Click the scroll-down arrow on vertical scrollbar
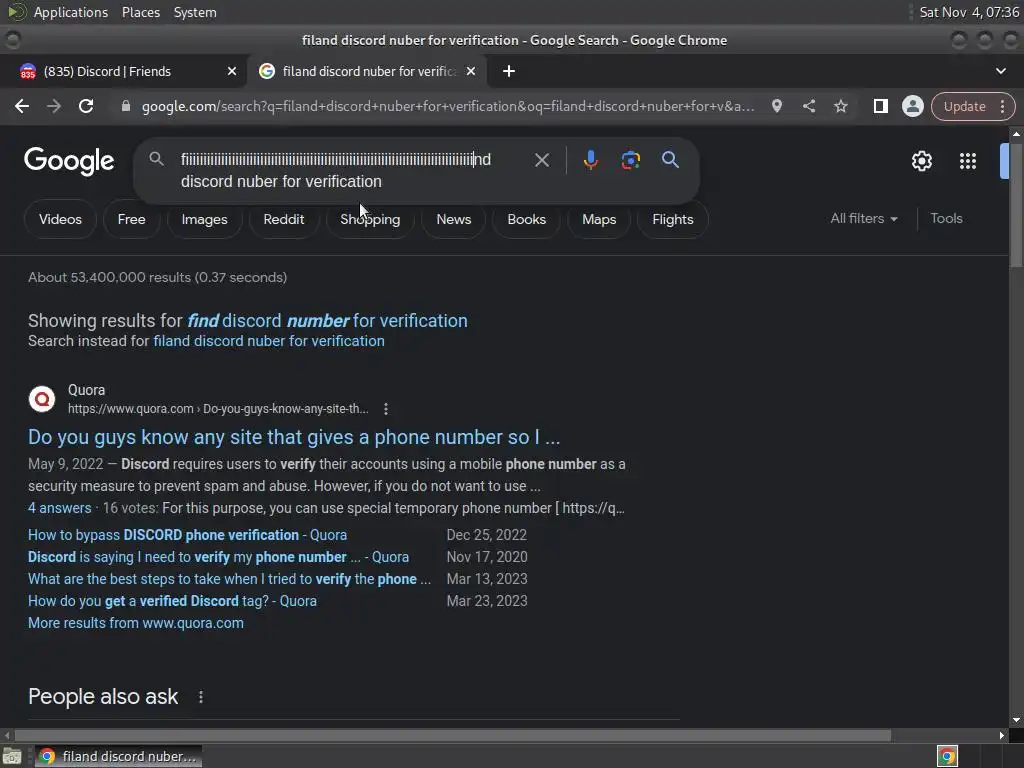Image resolution: width=1024 pixels, height=768 pixels. [x=1016, y=720]
